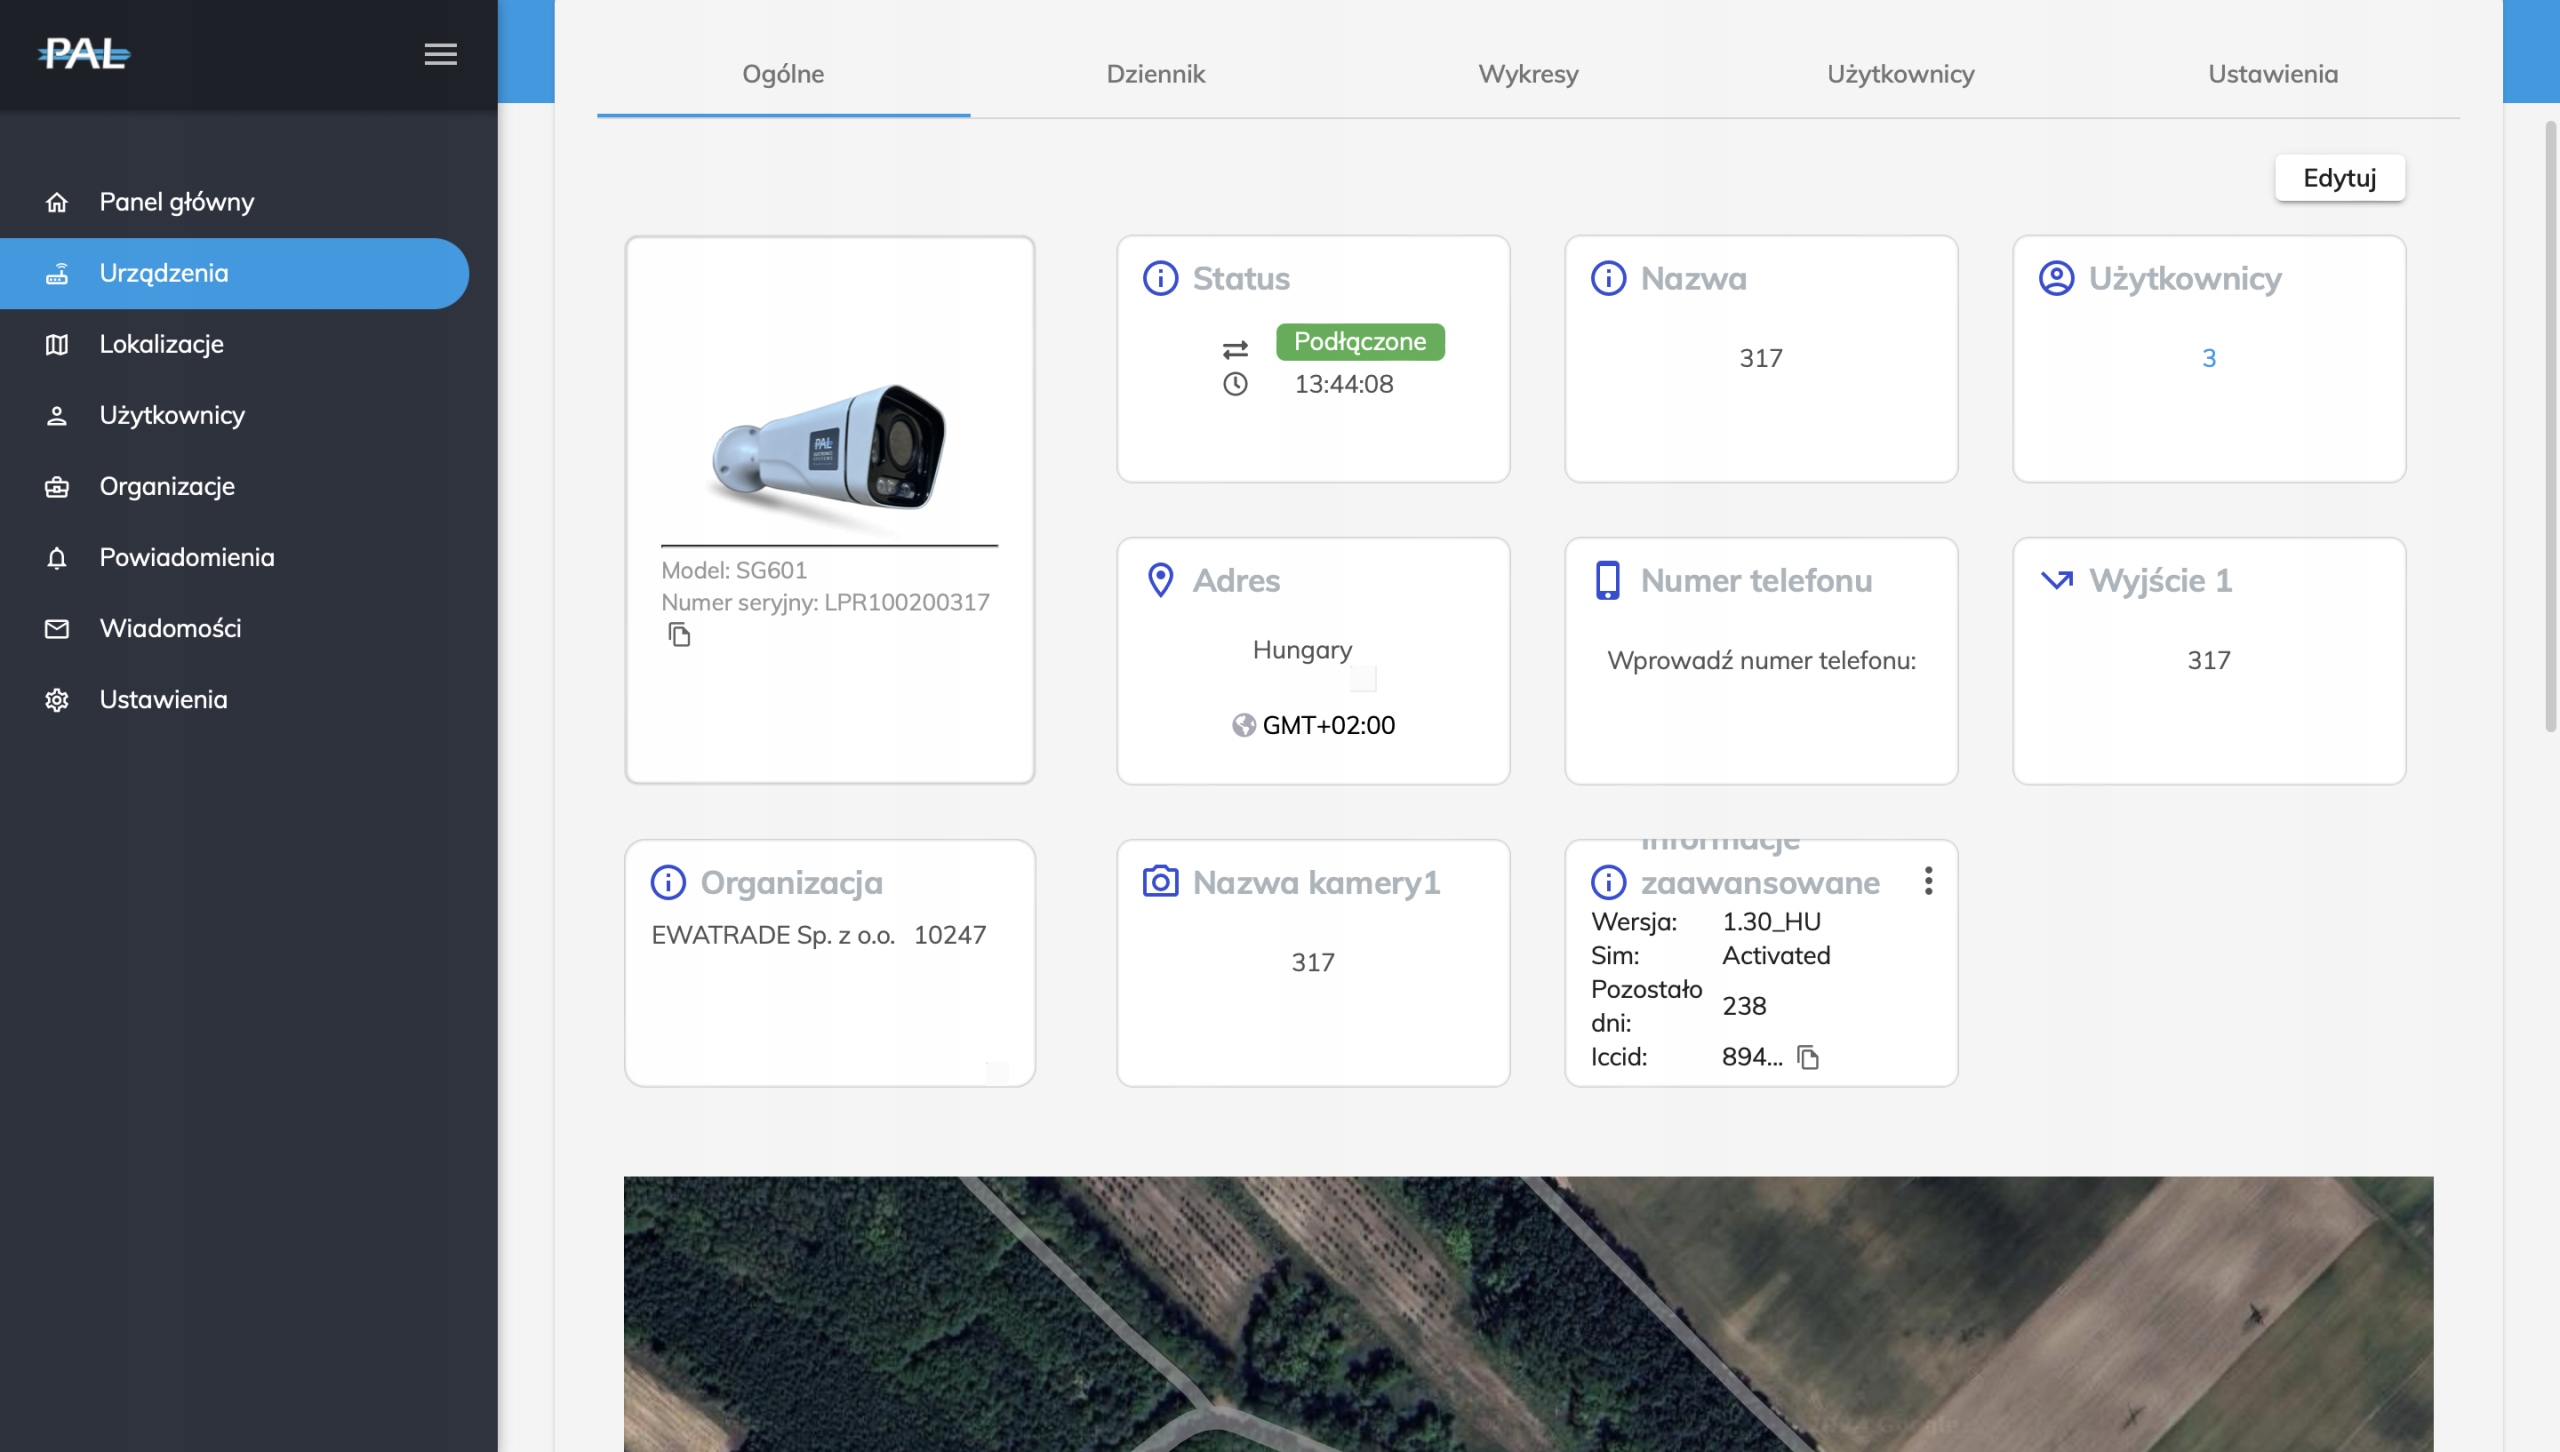Click the Nazwa kamery1 camera icon
The width and height of the screenshot is (2560, 1452).
tap(1160, 882)
